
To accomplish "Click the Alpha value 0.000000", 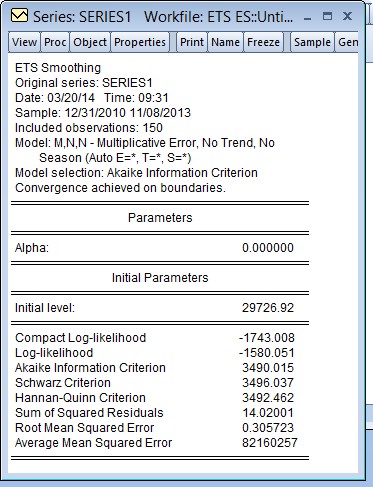I will tap(268, 248).
